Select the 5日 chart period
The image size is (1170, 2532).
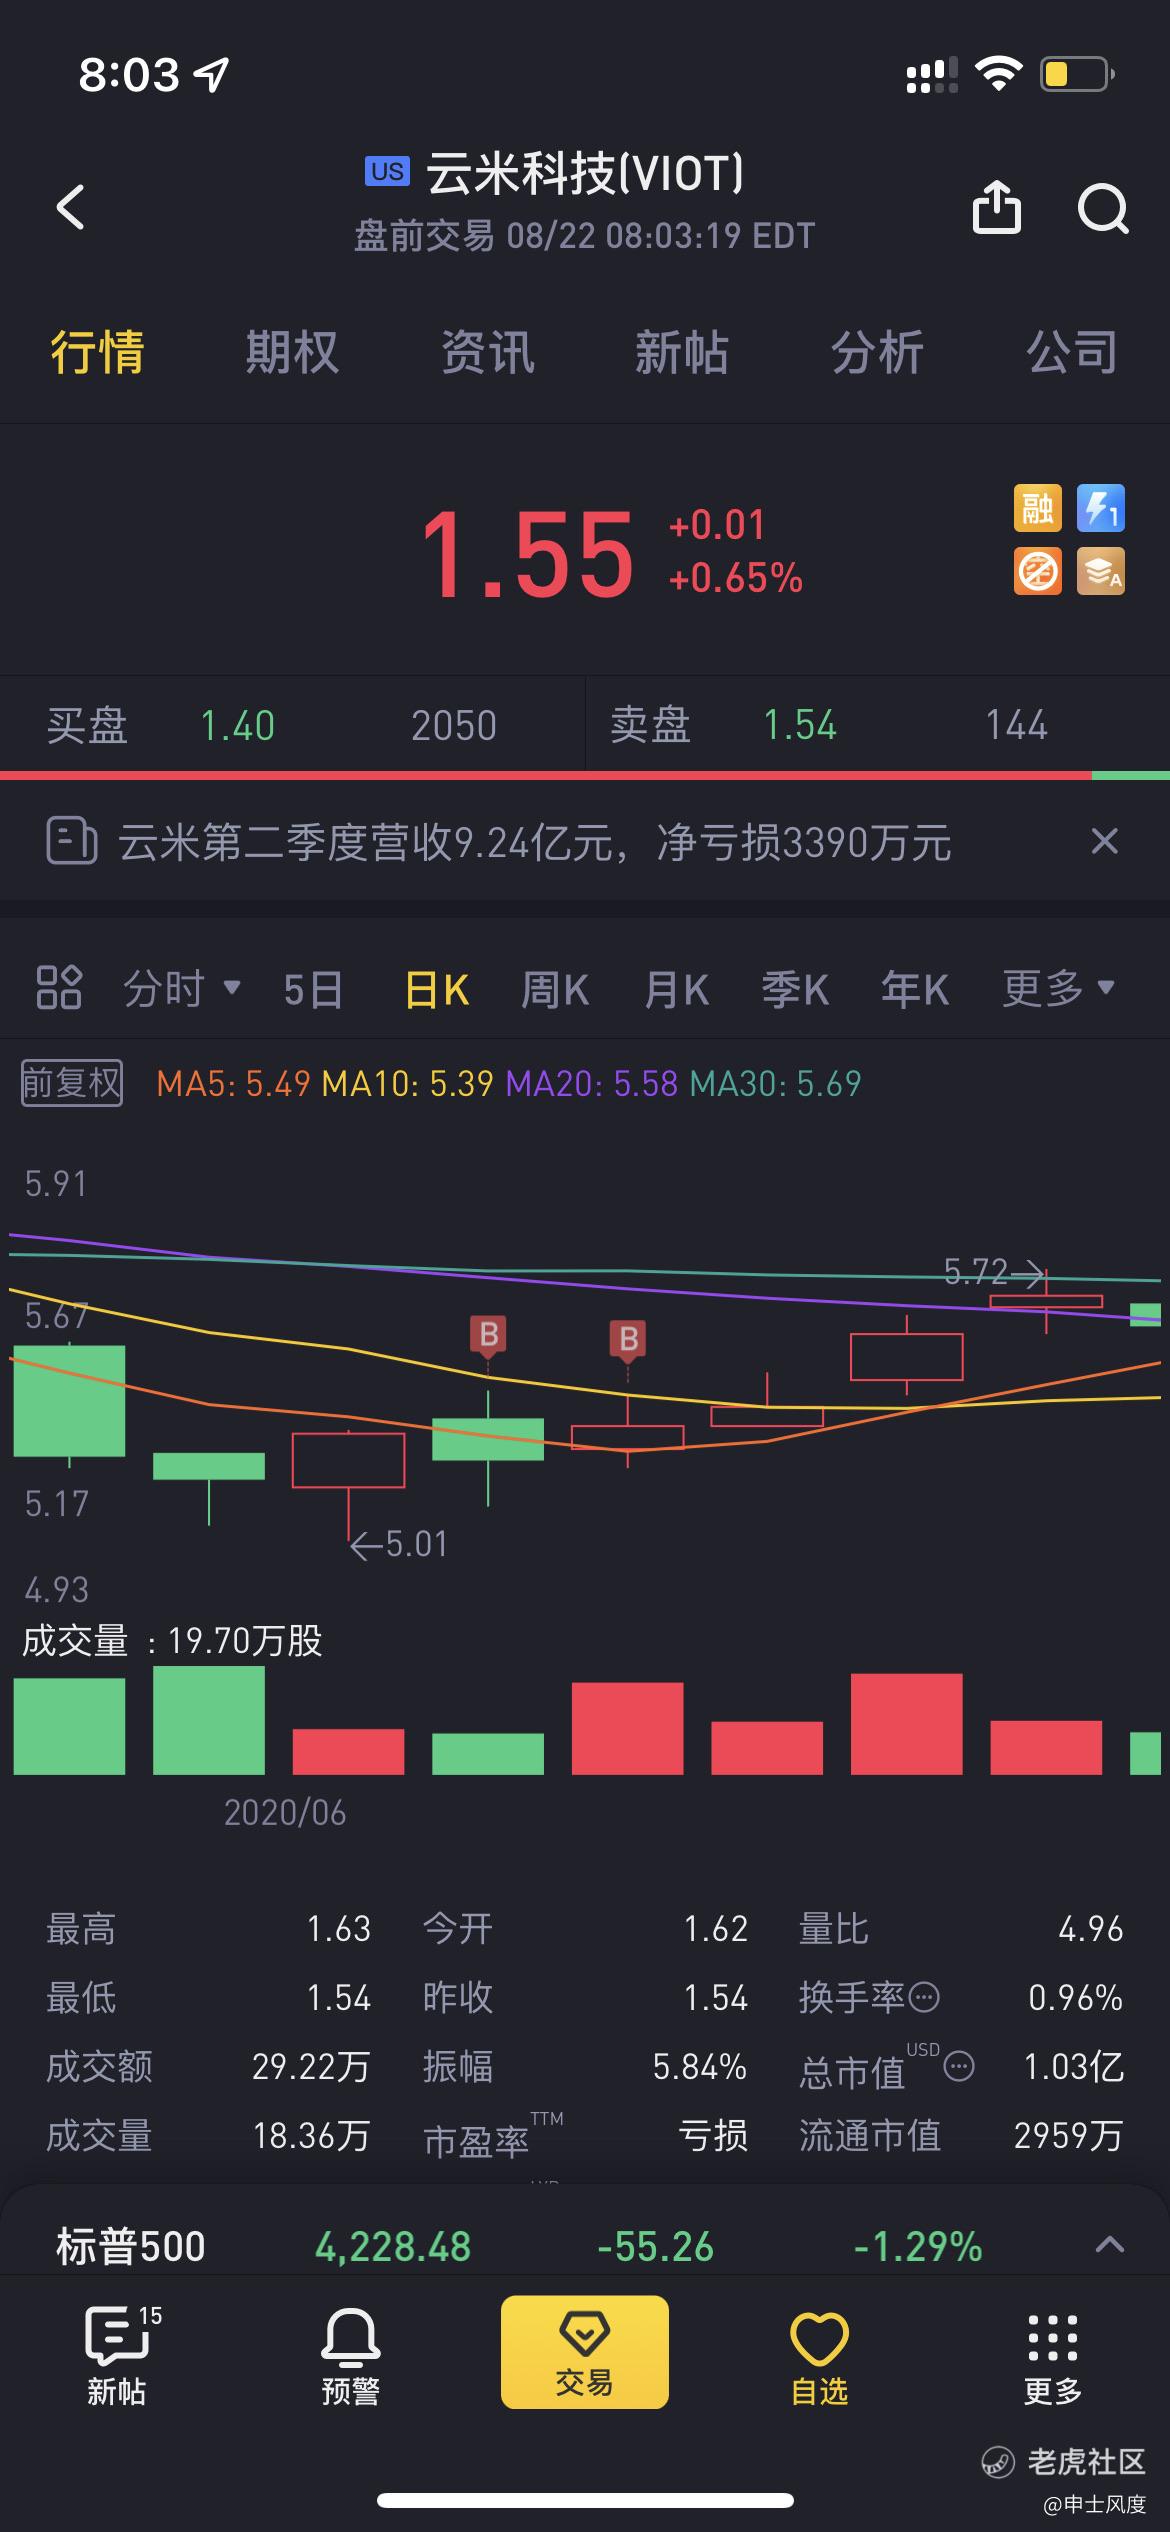tap(313, 989)
